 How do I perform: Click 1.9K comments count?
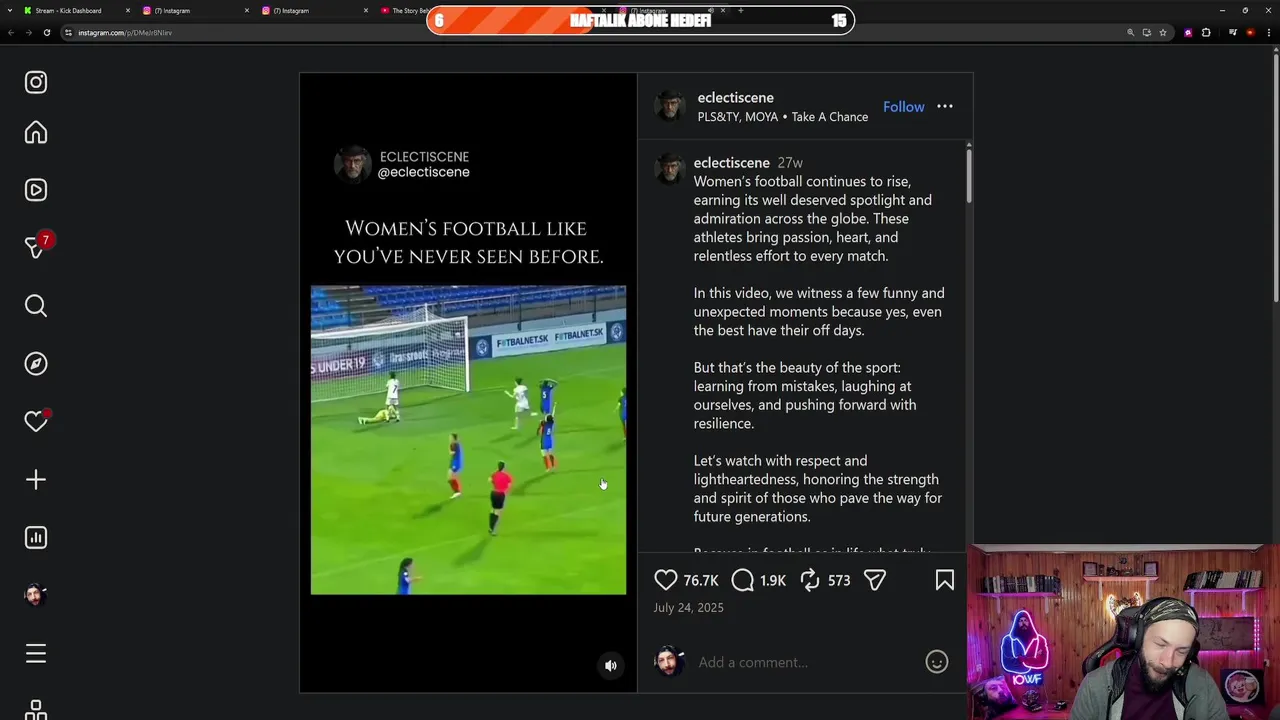(x=773, y=581)
